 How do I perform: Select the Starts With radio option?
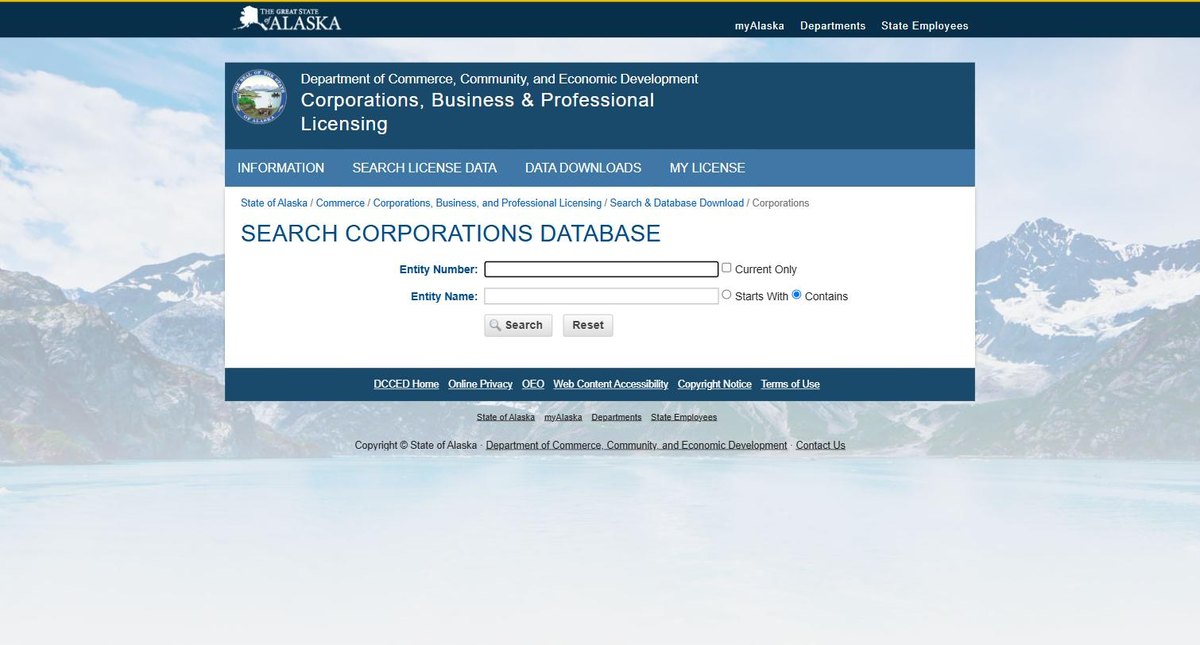pos(727,295)
